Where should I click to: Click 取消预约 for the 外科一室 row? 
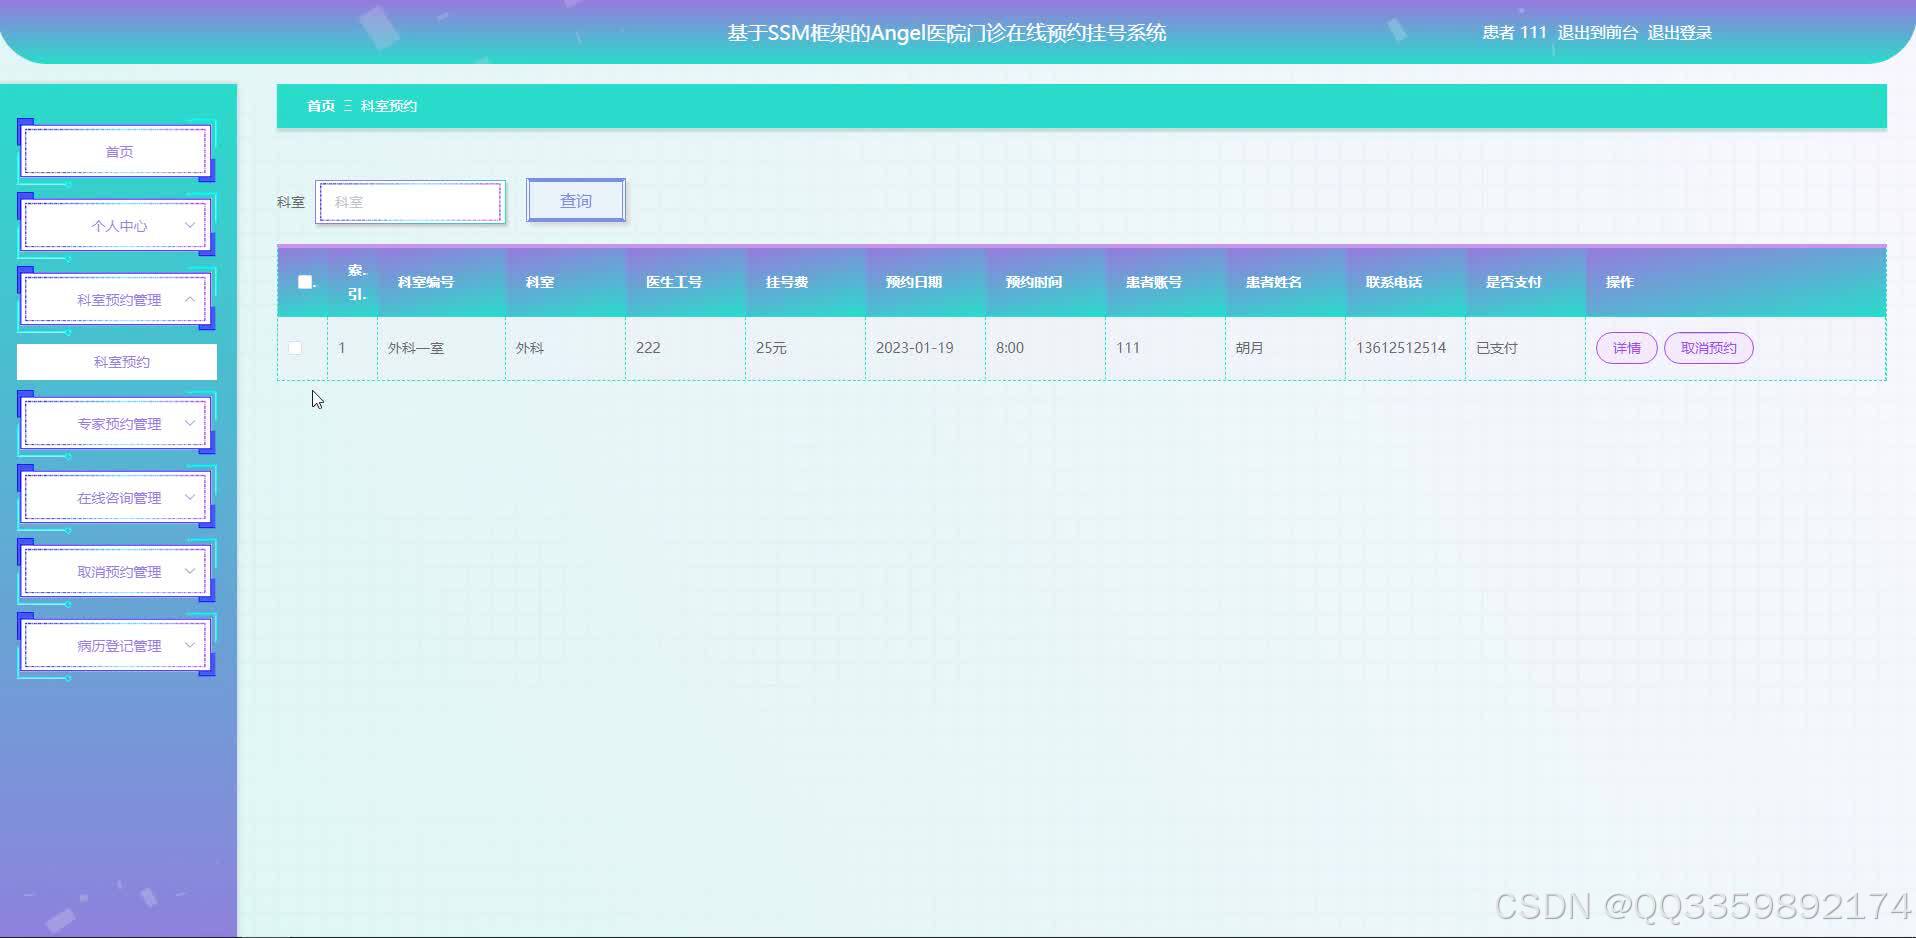[1709, 348]
